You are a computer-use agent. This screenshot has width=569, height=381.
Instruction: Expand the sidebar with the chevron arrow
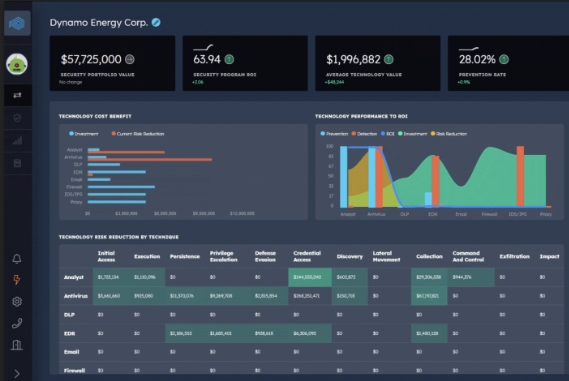[17, 374]
